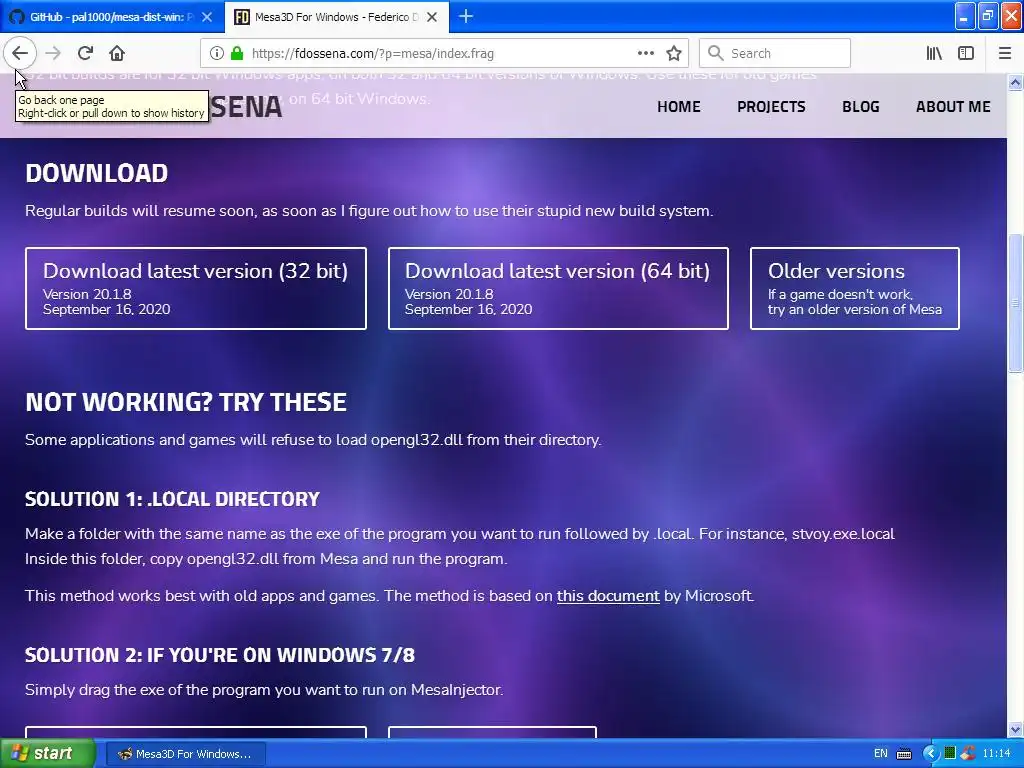Screen dimensions: 1024x768
Task: Click 'SOLUTION 2: IF YOU'RE ON WINDOWS 7/8' heading
Action: click(x=220, y=655)
